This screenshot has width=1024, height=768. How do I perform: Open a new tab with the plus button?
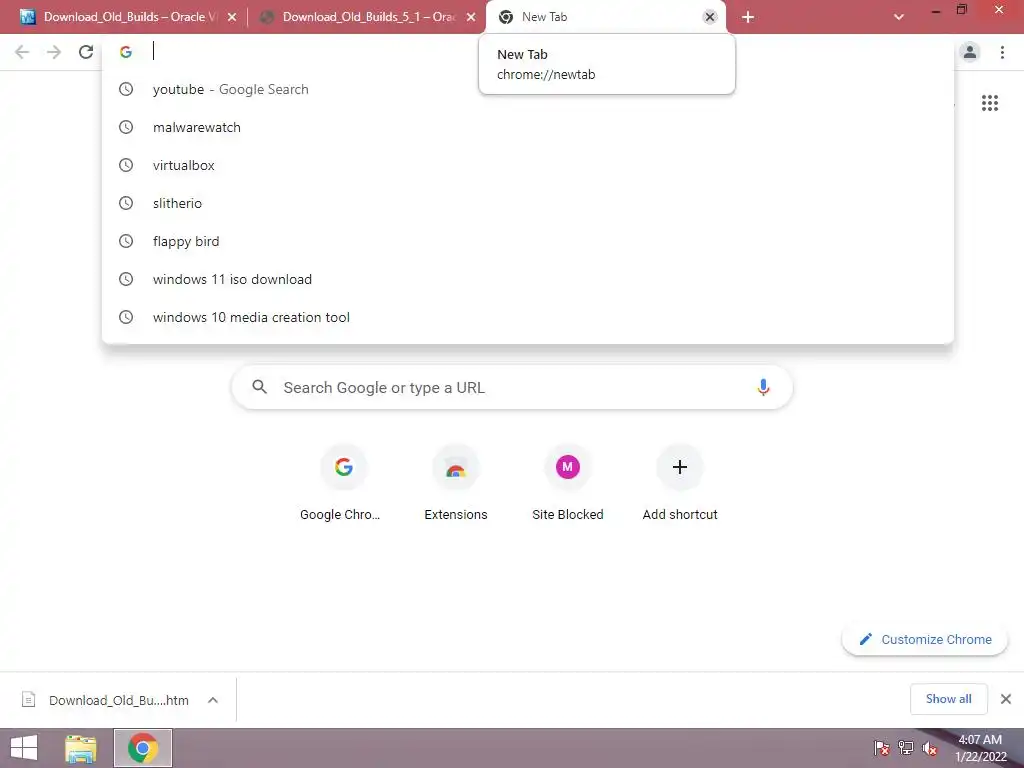(748, 17)
